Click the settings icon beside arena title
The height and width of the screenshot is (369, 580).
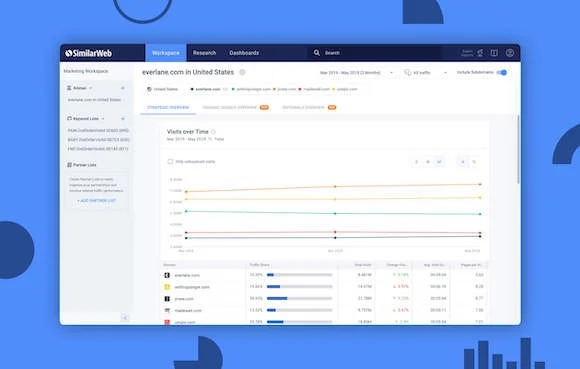coord(242,72)
